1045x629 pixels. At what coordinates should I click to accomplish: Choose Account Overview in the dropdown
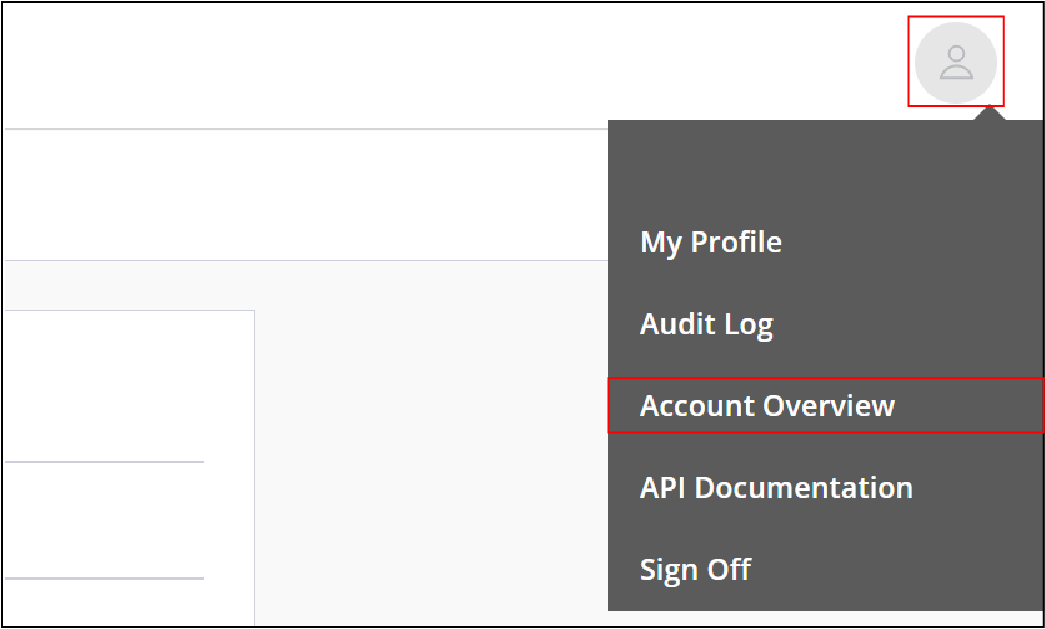pos(826,405)
